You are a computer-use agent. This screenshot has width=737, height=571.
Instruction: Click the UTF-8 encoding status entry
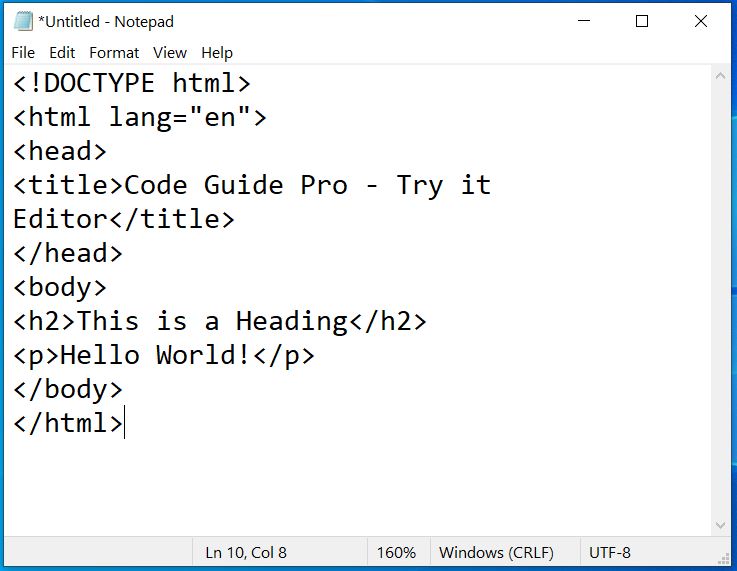tap(610, 553)
